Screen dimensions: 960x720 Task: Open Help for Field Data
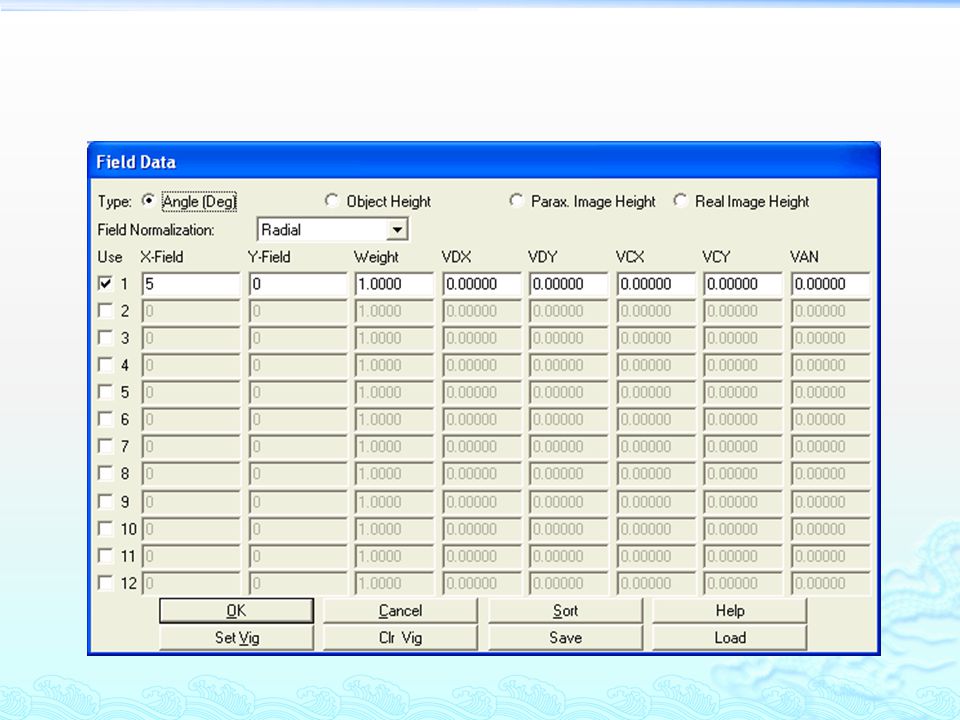(x=730, y=610)
